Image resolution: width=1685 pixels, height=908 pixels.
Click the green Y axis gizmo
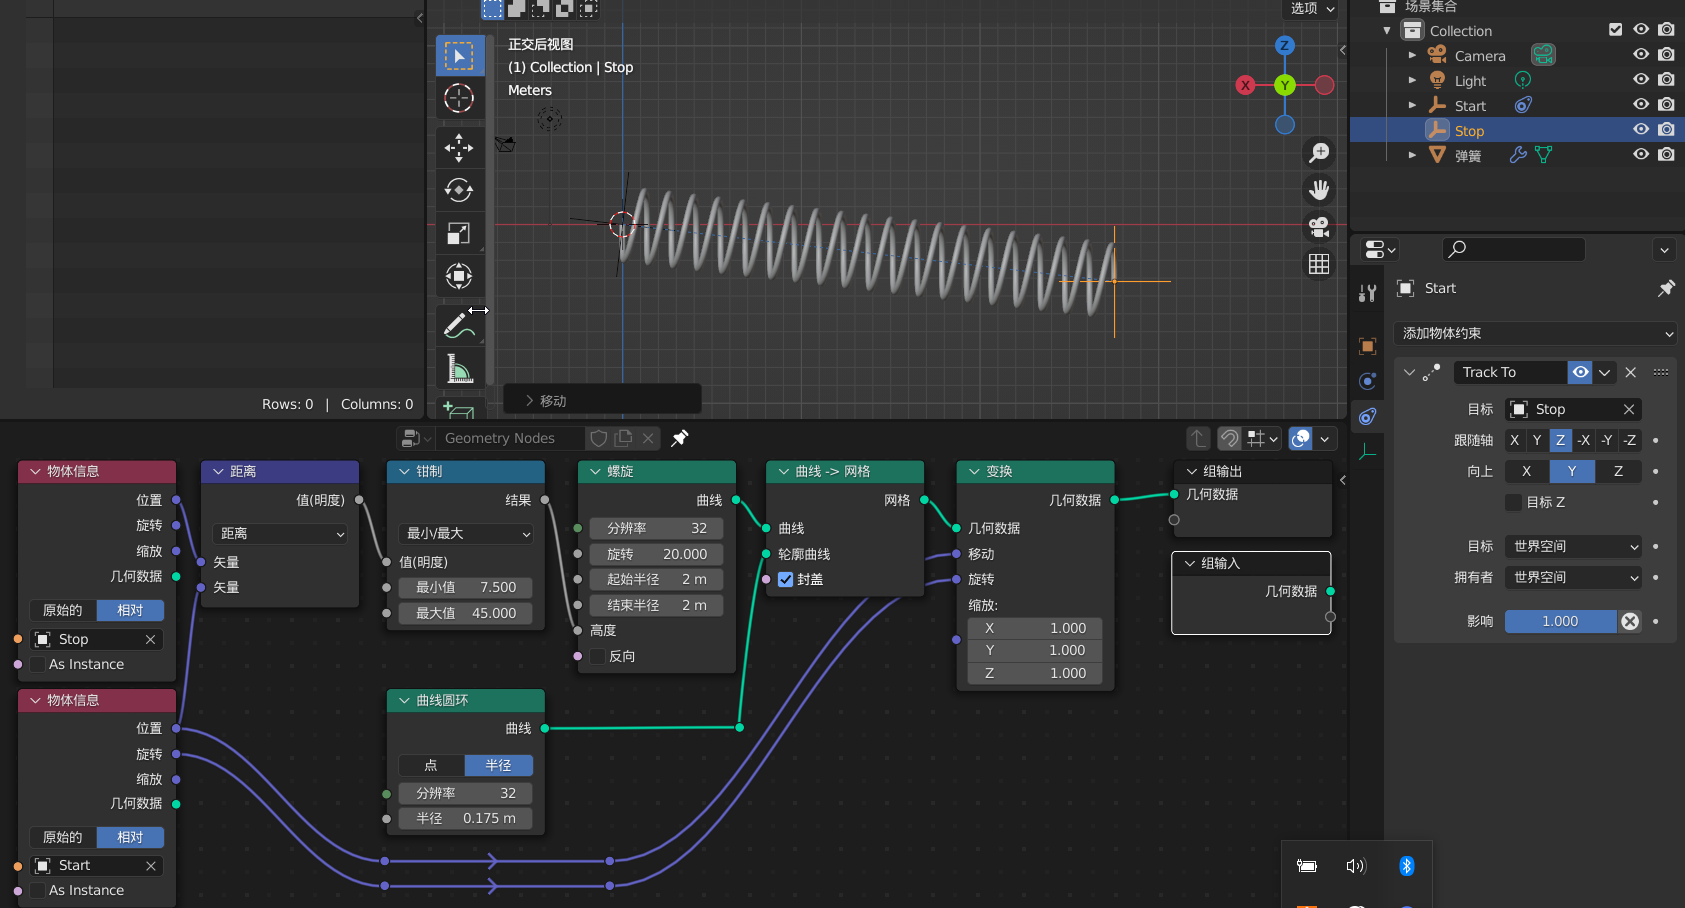click(x=1285, y=85)
